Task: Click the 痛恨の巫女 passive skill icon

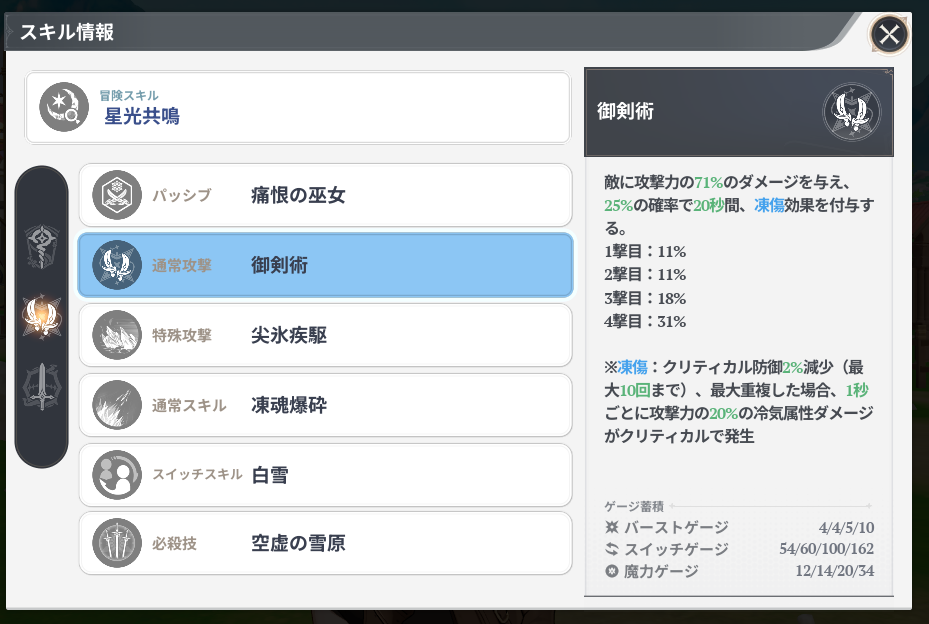Action: (x=117, y=195)
